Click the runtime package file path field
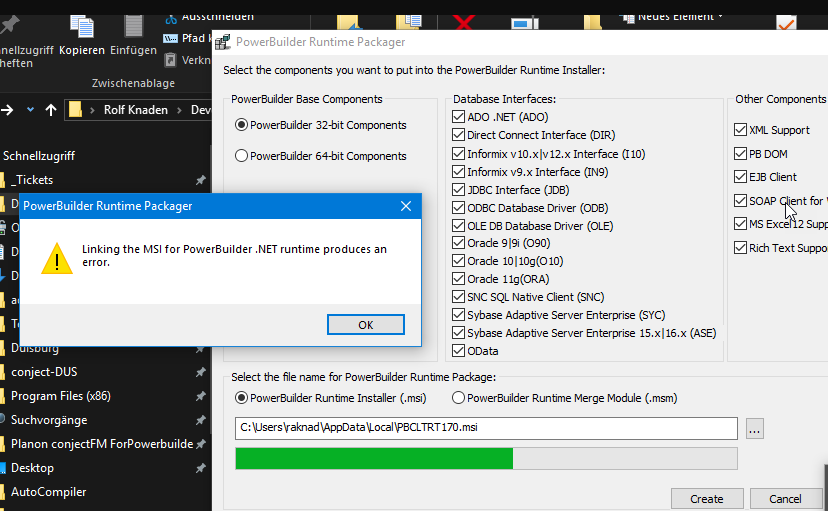828x511 pixels. tap(485, 428)
